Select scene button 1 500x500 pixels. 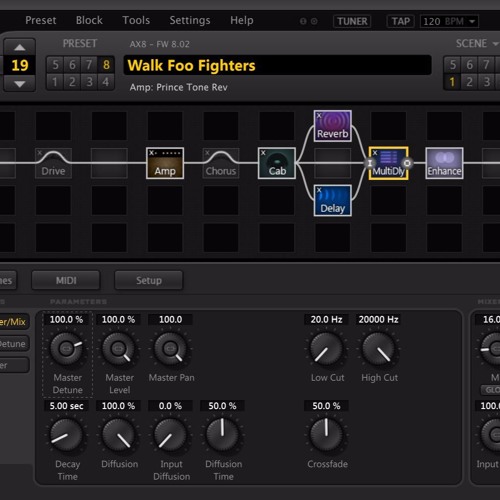point(452,82)
